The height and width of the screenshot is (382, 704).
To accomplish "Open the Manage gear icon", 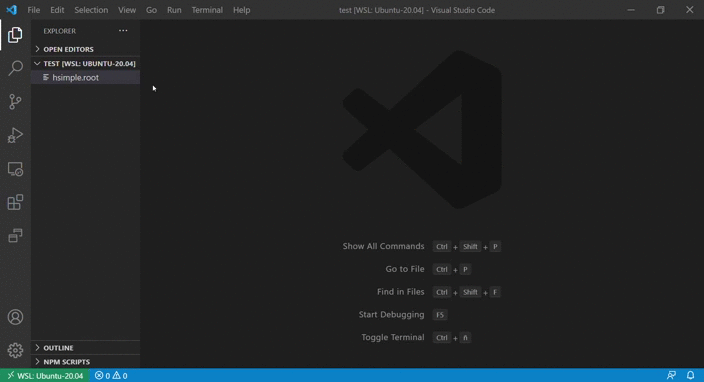I will (15, 350).
